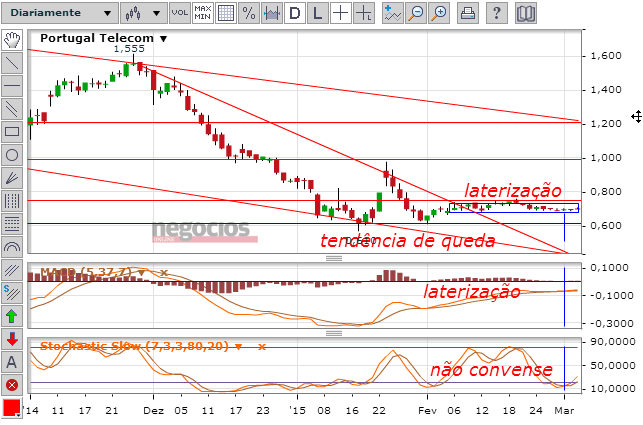This screenshot has height=425, width=643.
Task: Open the MACD indicator settings dropdown
Action: tap(141, 273)
